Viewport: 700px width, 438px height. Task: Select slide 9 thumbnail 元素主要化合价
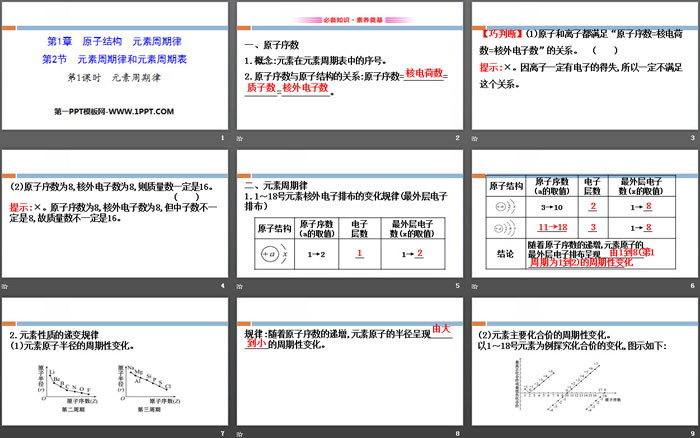click(x=585, y=362)
